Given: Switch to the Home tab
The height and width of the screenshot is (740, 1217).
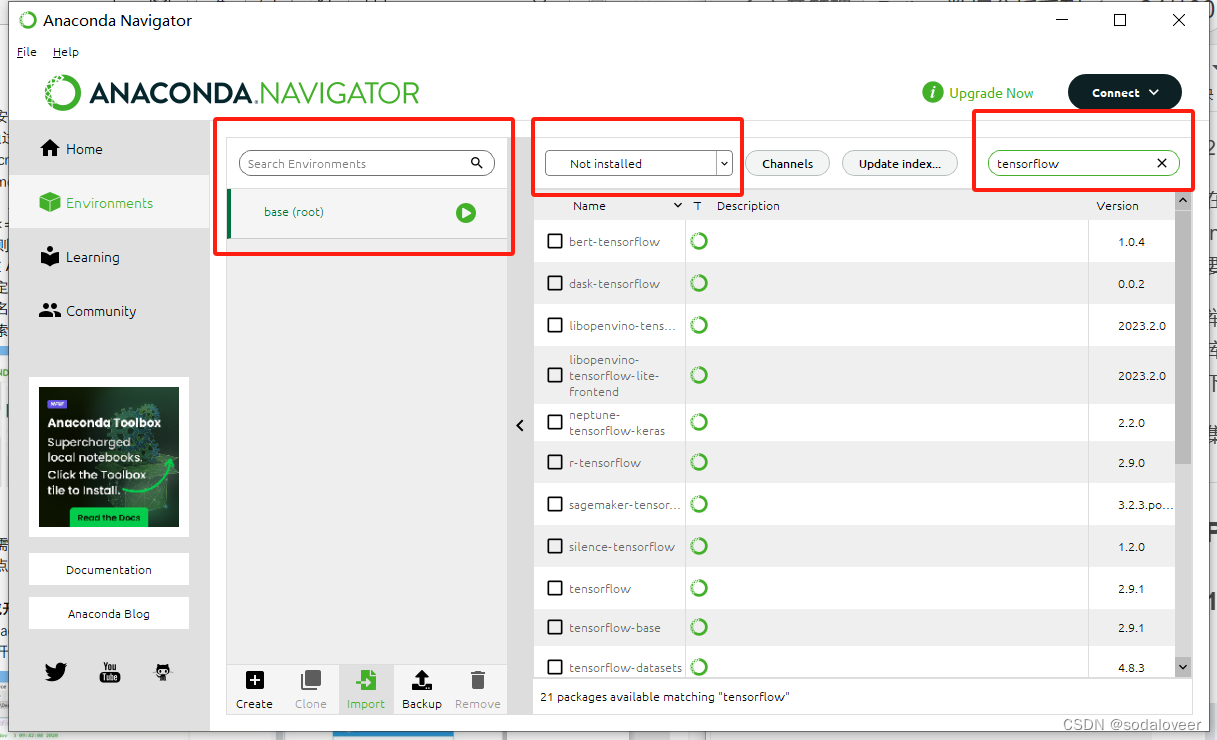Looking at the screenshot, I should pyautogui.click(x=110, y=148).
